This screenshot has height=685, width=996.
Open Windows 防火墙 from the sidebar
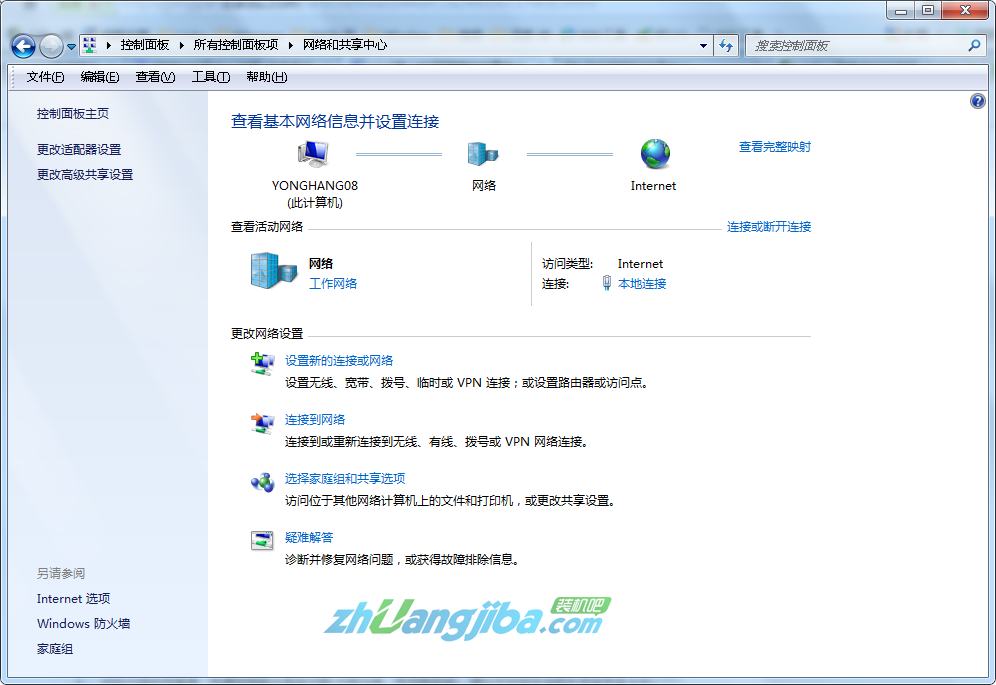(83, 624)
